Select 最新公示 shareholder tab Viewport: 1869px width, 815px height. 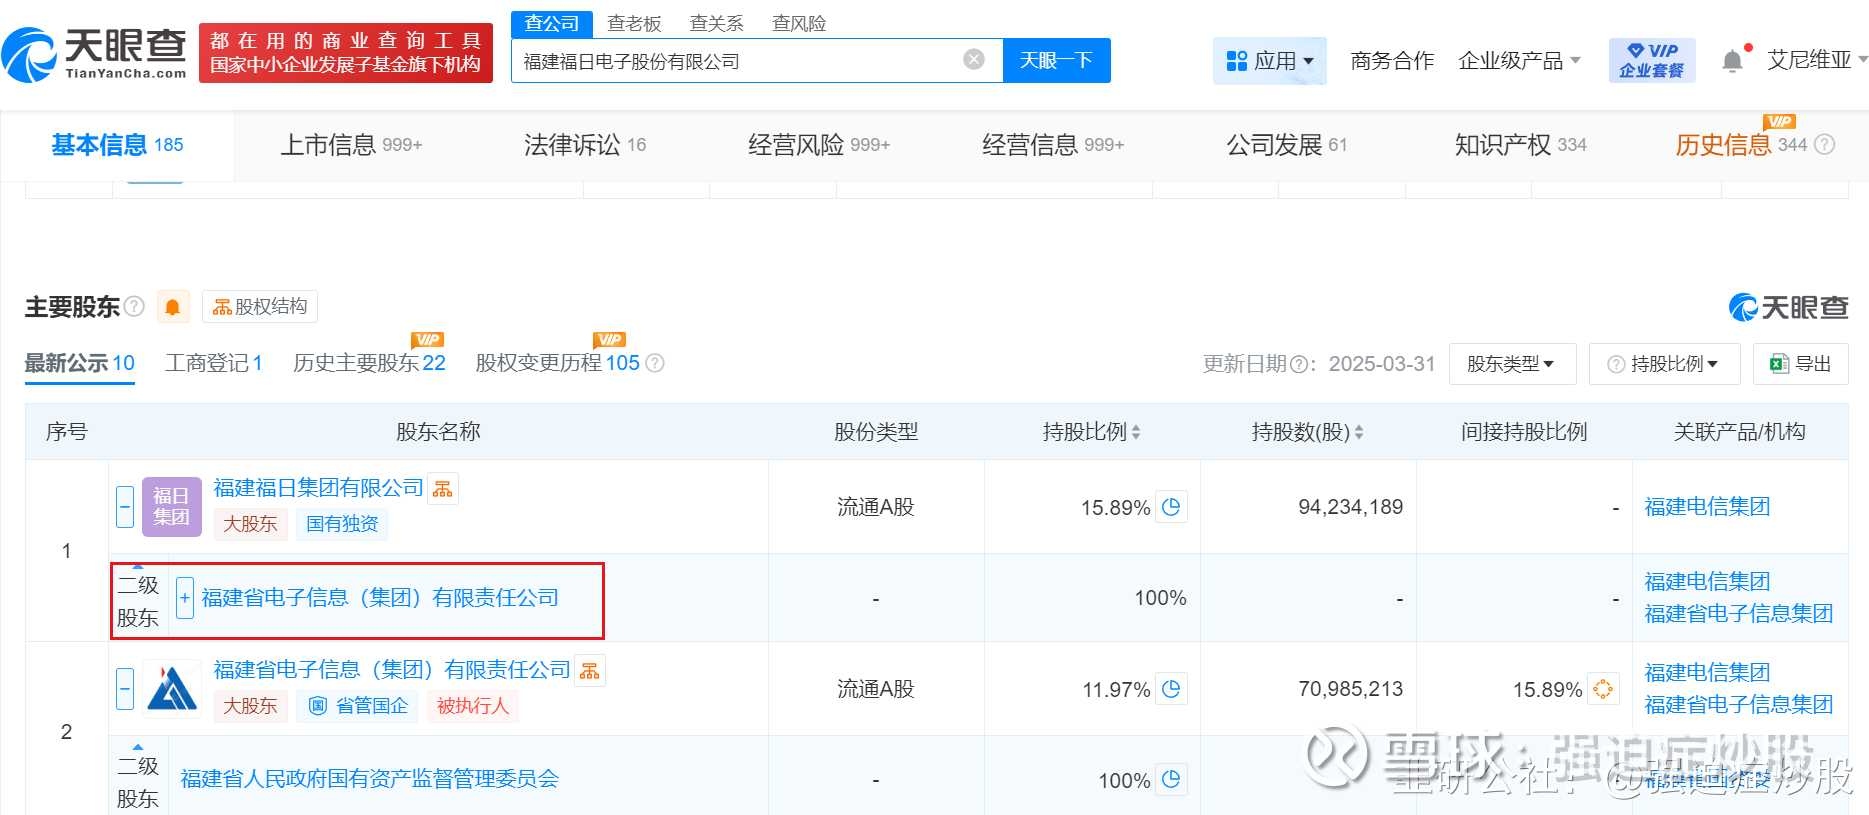coord(79,363)
